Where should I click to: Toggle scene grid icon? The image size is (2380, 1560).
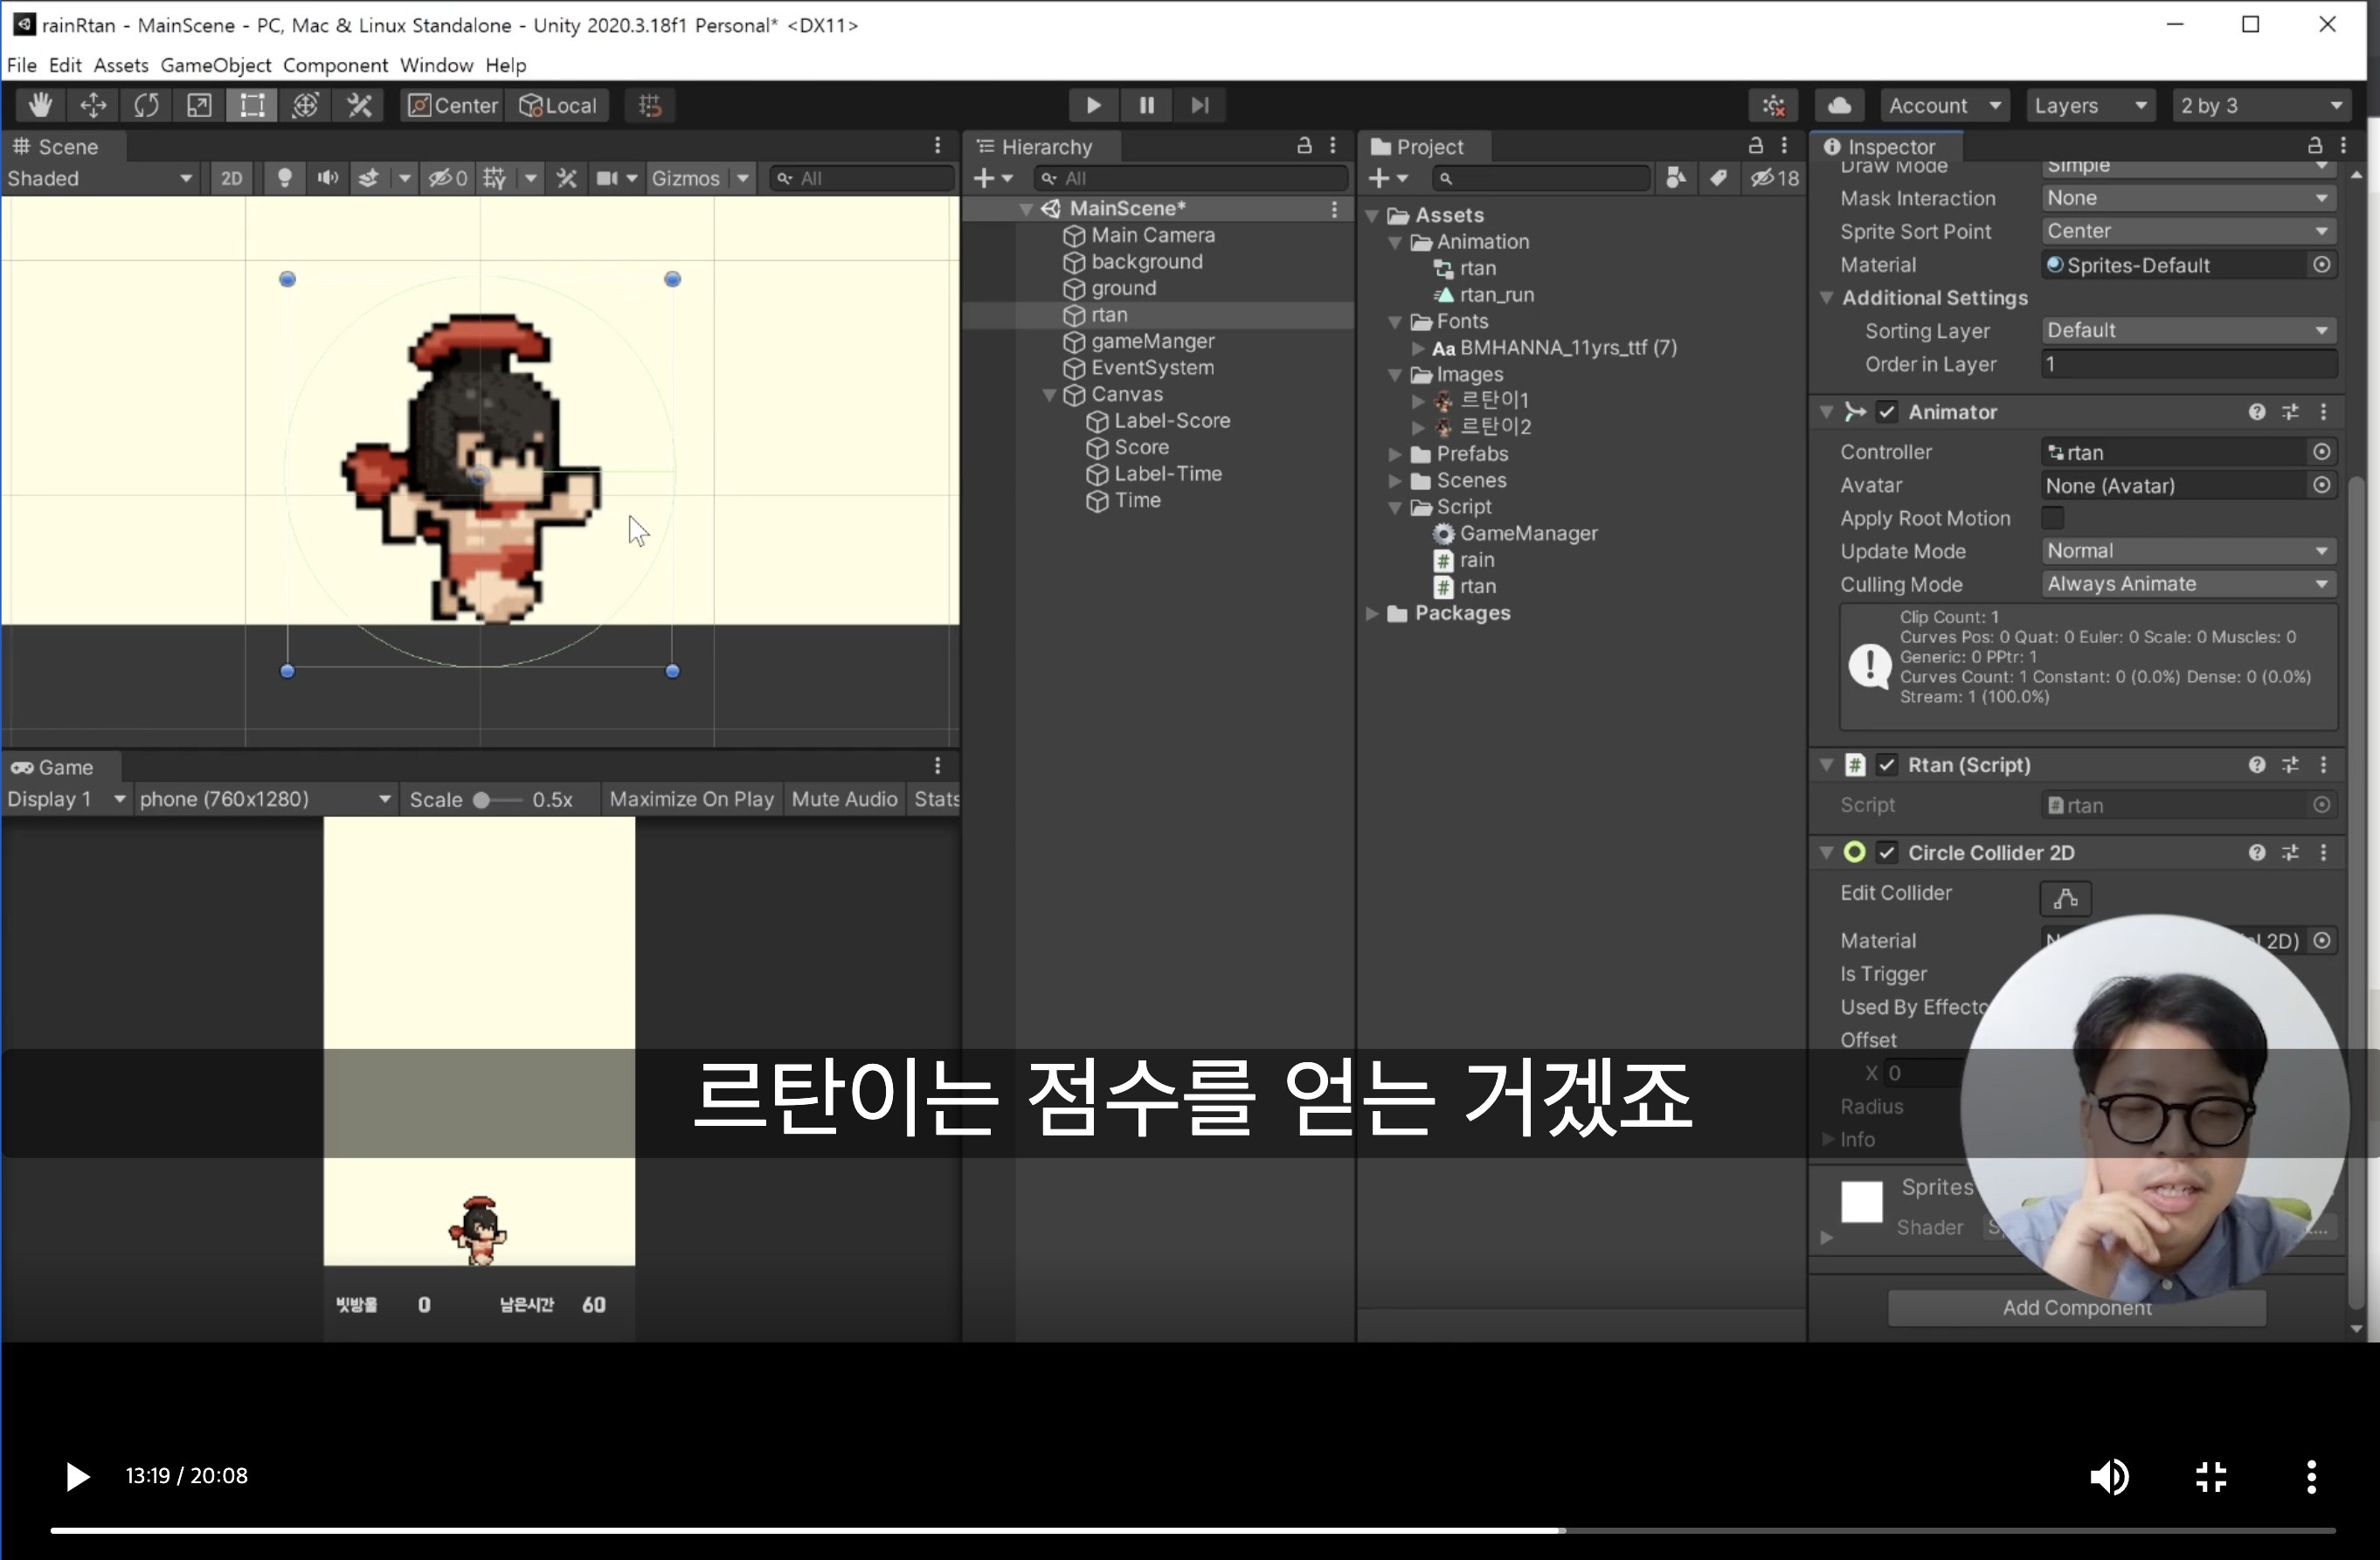click(495, 178)
